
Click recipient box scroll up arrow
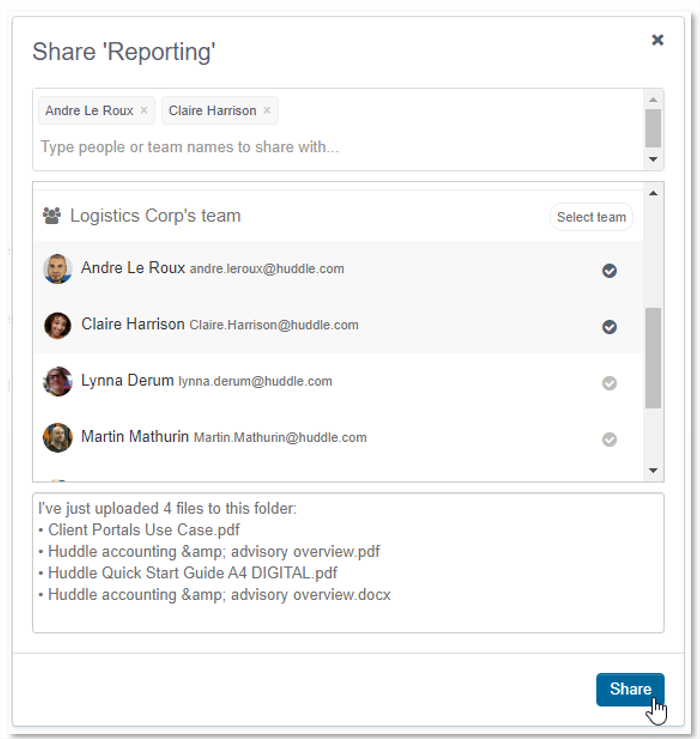point(653,99)
